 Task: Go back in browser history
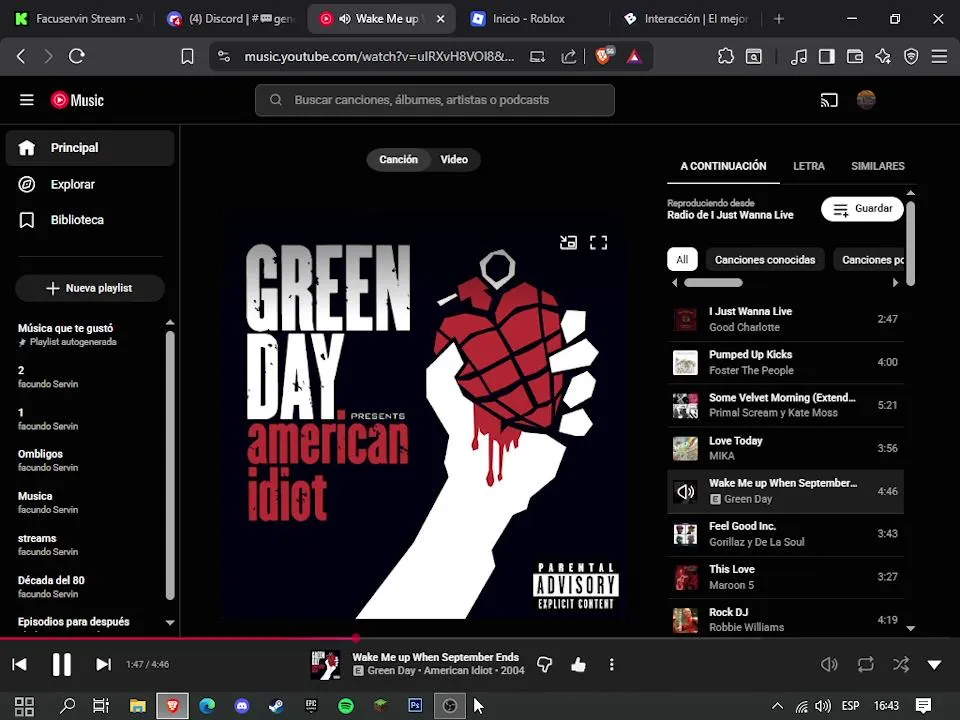(21, 56)
